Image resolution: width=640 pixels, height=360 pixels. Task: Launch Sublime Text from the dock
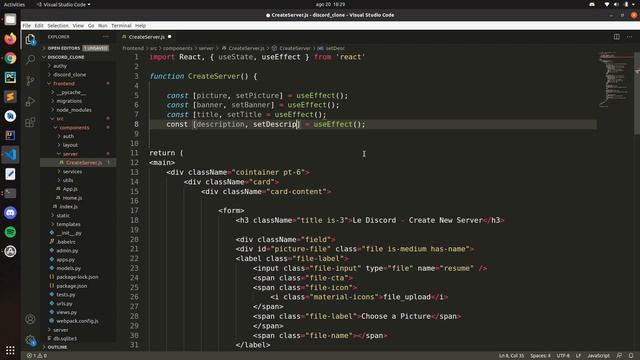point(10,97)
